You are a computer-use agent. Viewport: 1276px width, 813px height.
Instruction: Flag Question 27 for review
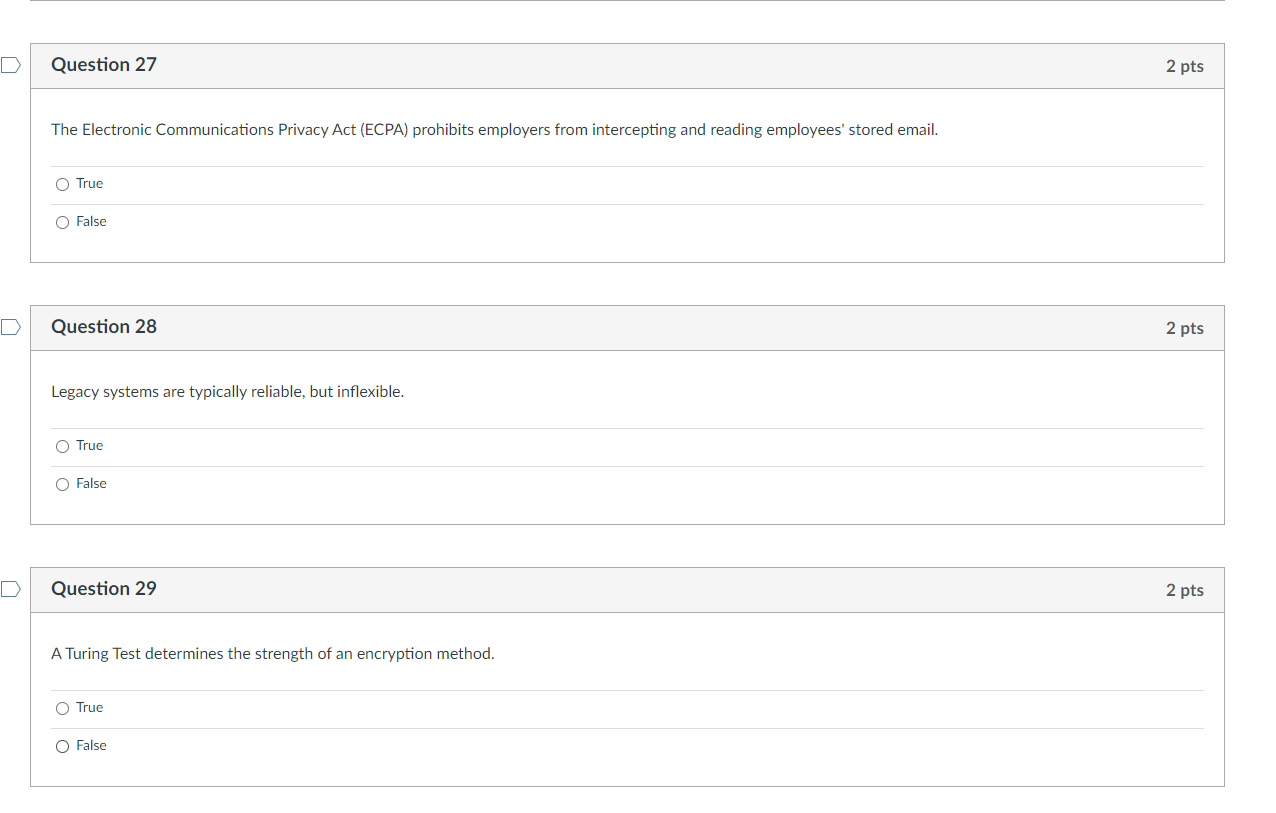10,66
